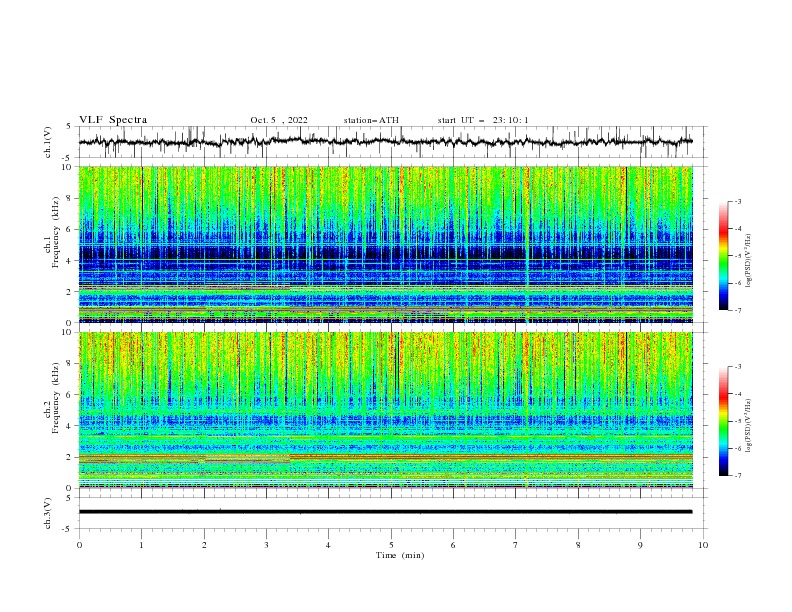Click the "Time (min)" axis label
This screenshot has height=612, width=792.
400,555
